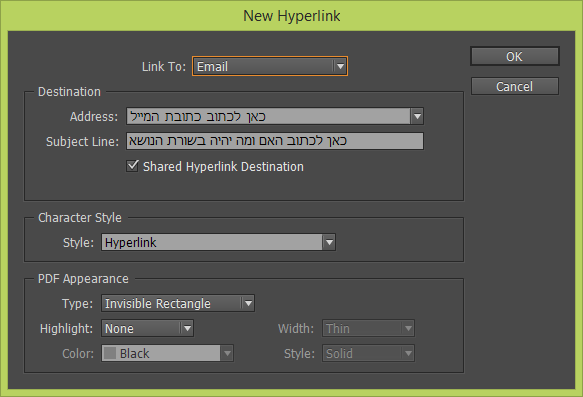This screenshot has height=397, width=583.
Task: Click into the Subject Line field
Action: click(275, 141)
